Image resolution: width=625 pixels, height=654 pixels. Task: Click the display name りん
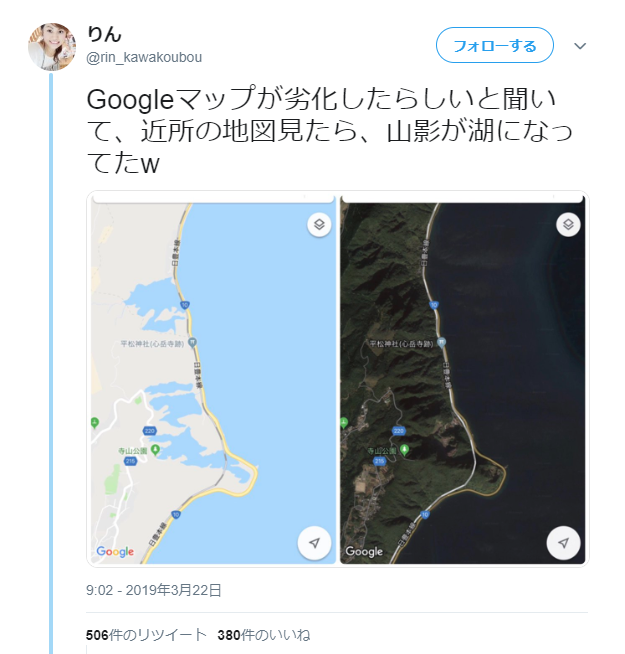[x=104, y=34]
